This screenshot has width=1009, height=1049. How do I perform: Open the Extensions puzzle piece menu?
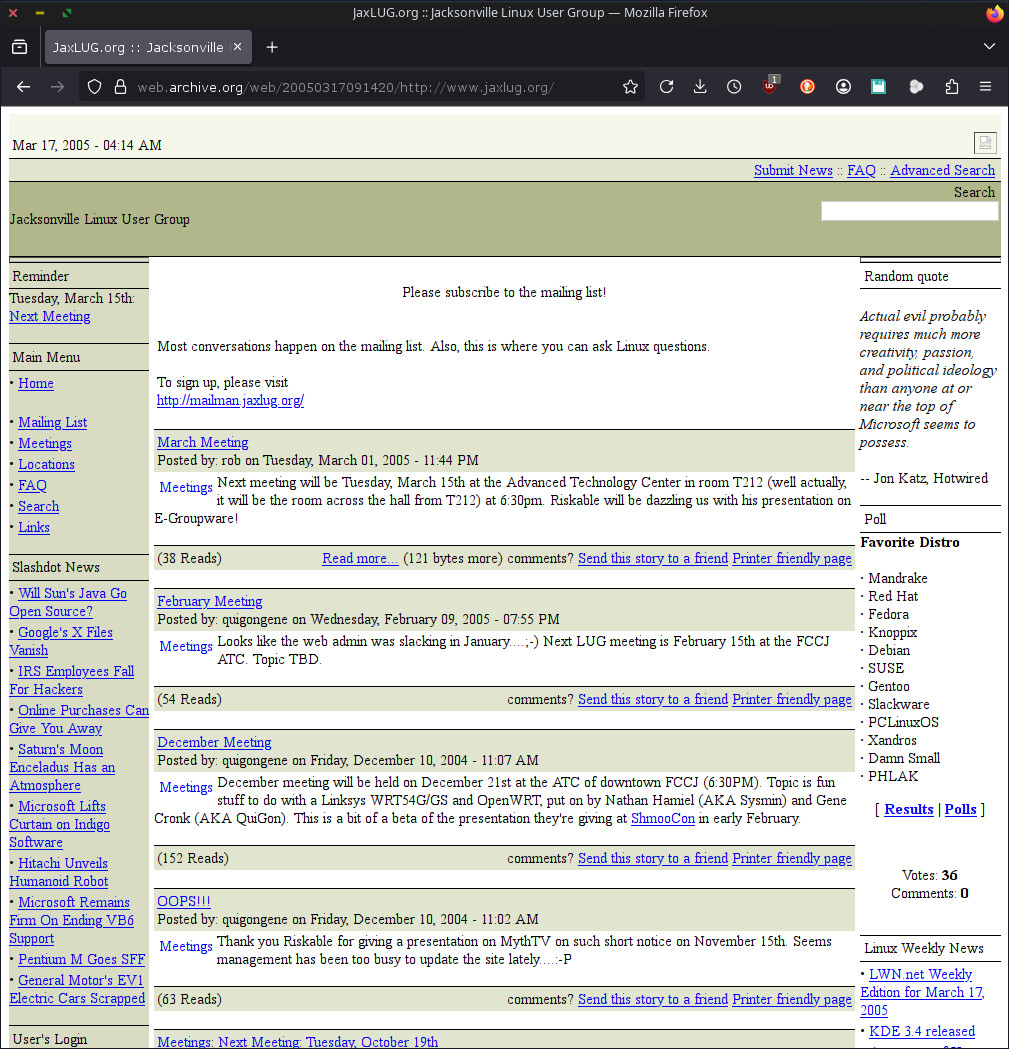point(951,87)
